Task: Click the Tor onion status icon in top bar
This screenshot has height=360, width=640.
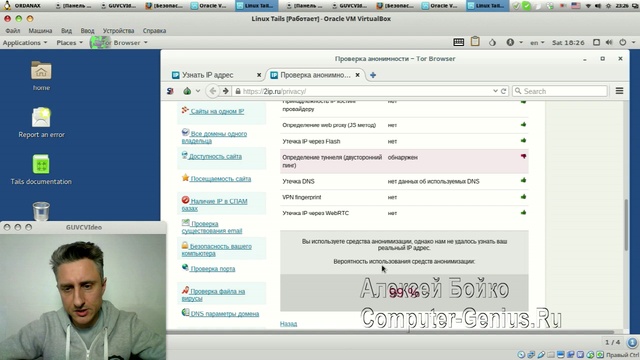Action: pyautogui.click(x=492, y=42)
